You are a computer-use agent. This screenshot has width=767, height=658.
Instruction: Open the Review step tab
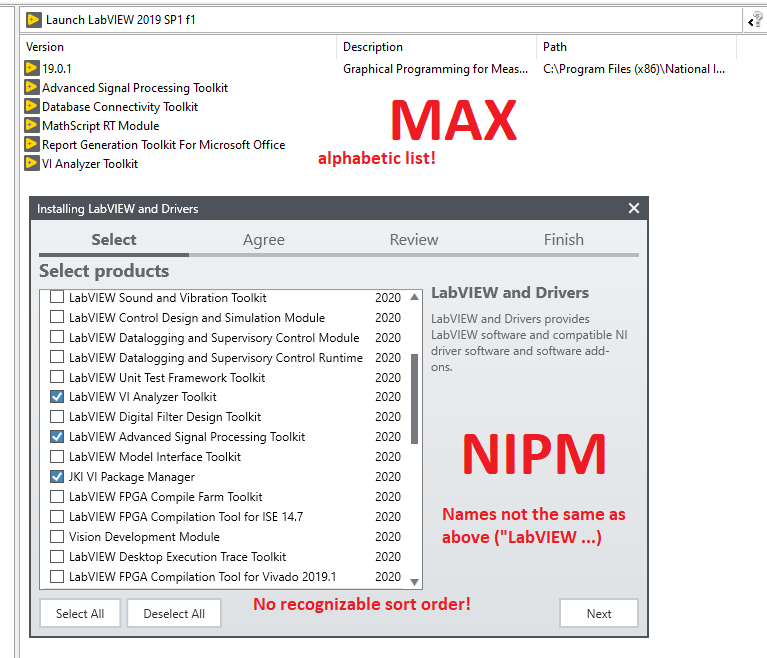click(414, 240)
